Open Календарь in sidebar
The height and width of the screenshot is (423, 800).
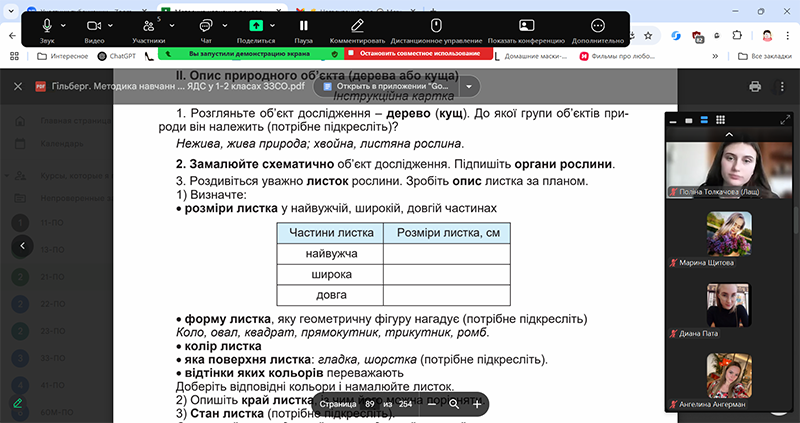point(61,144)
